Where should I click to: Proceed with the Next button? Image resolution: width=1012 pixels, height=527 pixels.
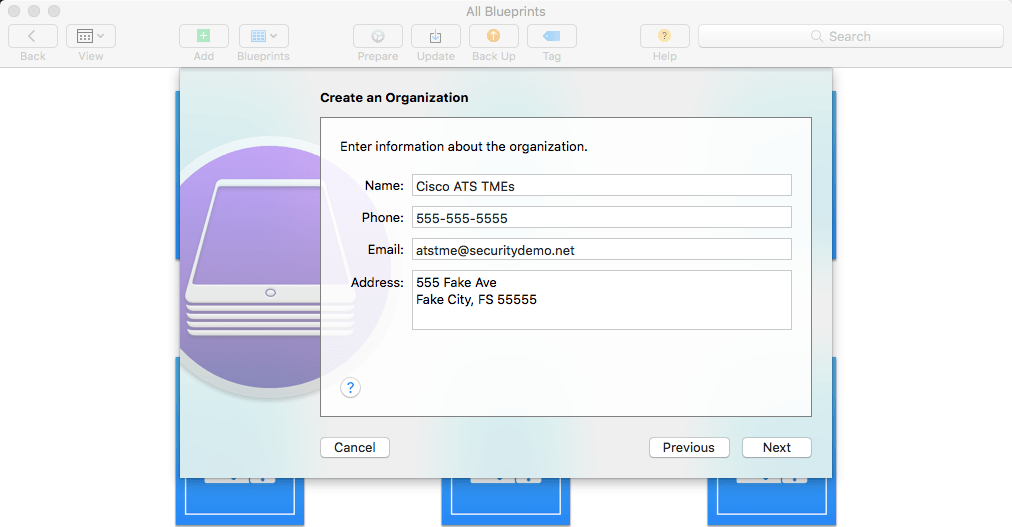click(x=776, y=448)
